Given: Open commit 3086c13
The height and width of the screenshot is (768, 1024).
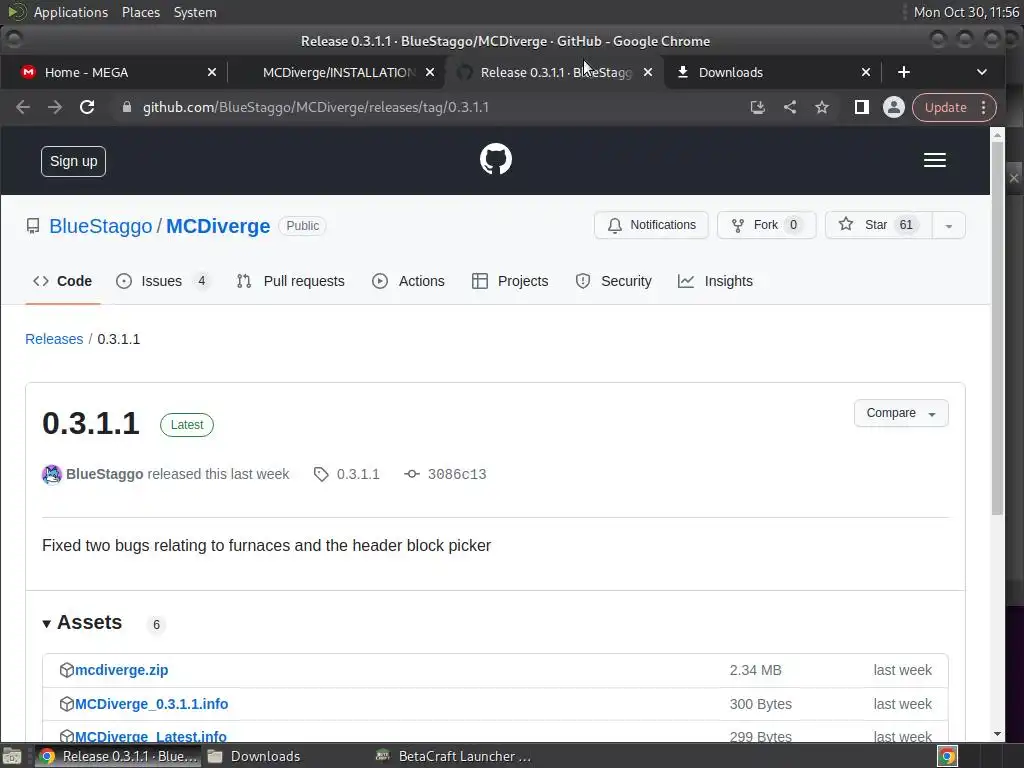Looking at the screenshot, I should tap(445, 474).
